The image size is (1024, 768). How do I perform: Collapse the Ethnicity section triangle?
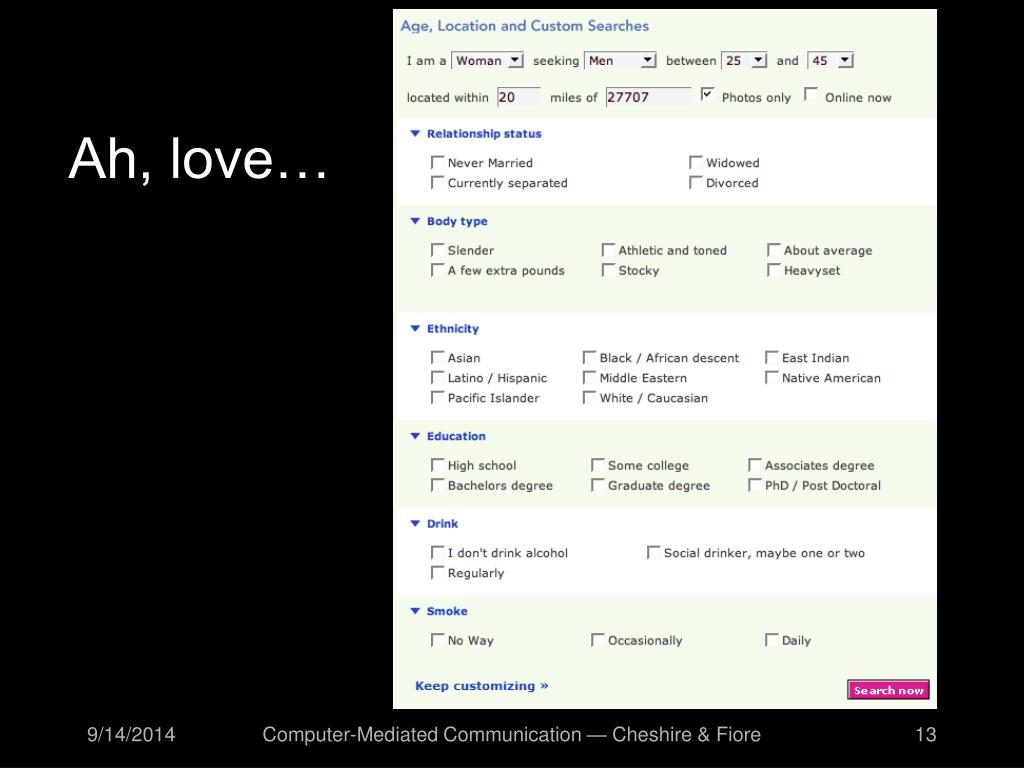tap(415, 328)
